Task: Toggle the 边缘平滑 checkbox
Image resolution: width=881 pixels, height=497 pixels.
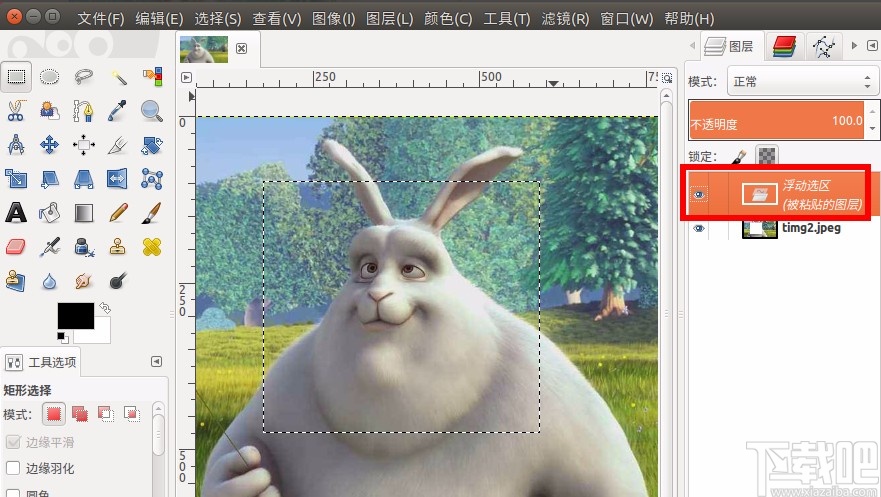Action: tap(13, 442)
